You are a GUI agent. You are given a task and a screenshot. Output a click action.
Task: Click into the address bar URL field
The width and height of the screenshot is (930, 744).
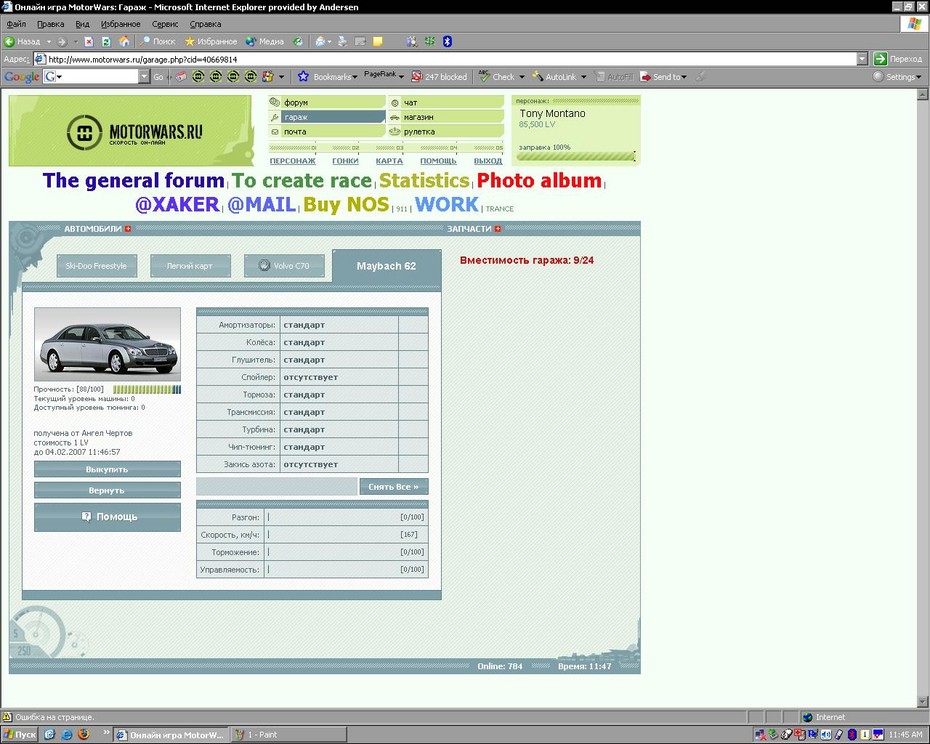tap(445, 59)
